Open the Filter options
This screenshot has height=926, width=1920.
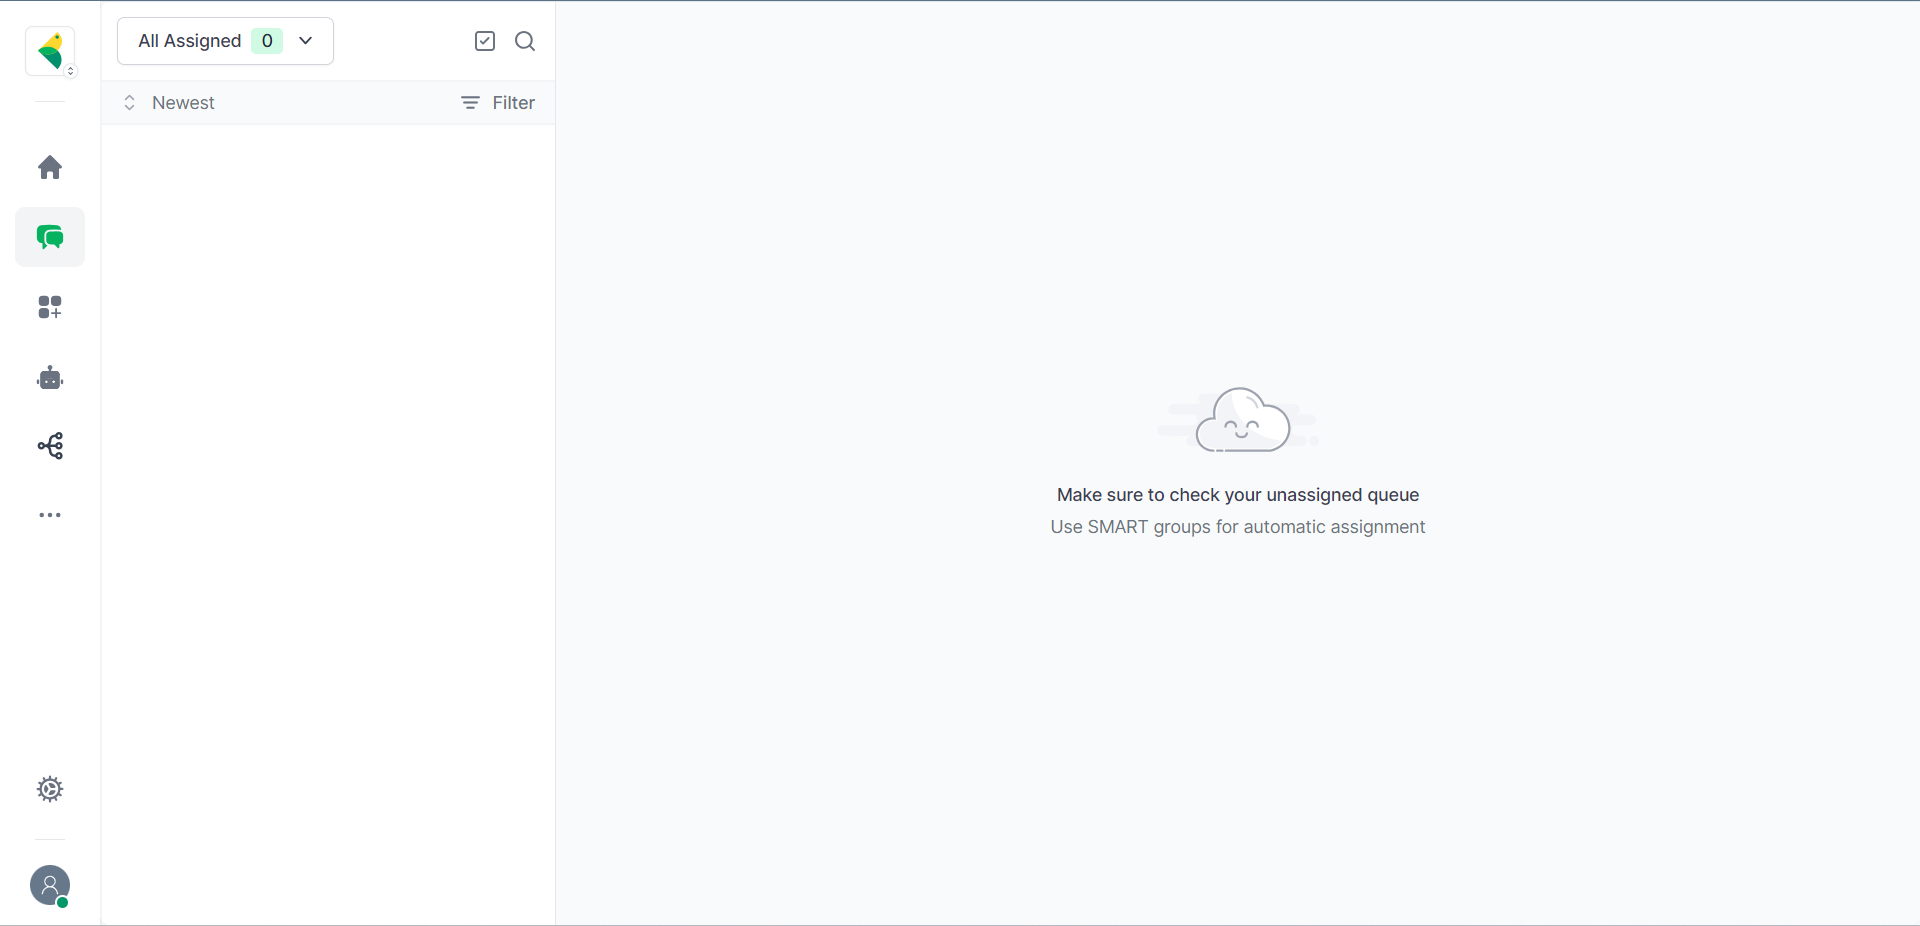pos(498,103)
